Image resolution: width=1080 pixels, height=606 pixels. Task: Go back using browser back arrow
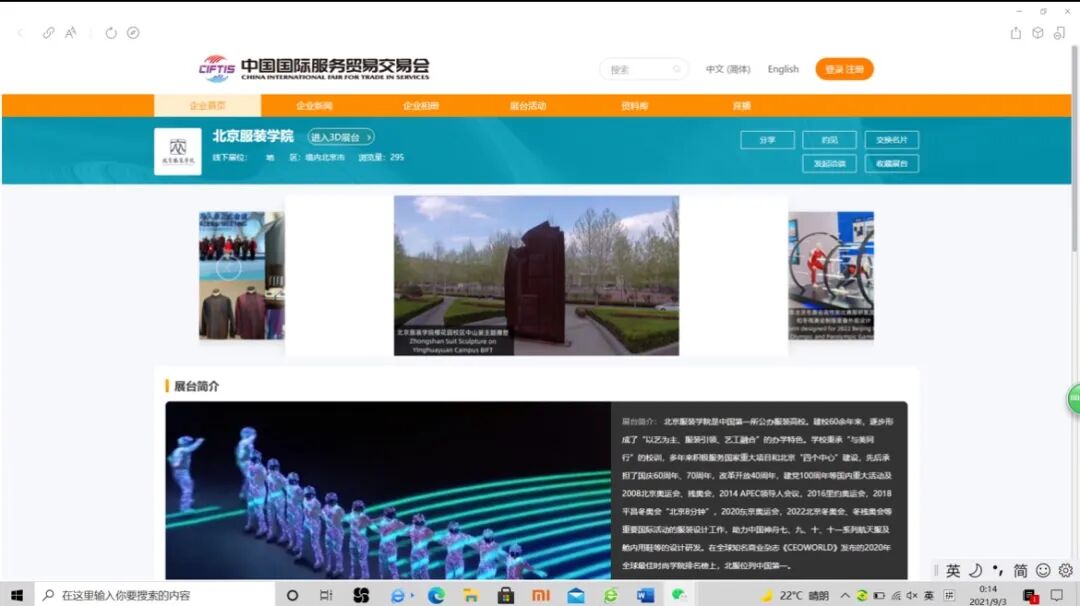coord(20,33)
